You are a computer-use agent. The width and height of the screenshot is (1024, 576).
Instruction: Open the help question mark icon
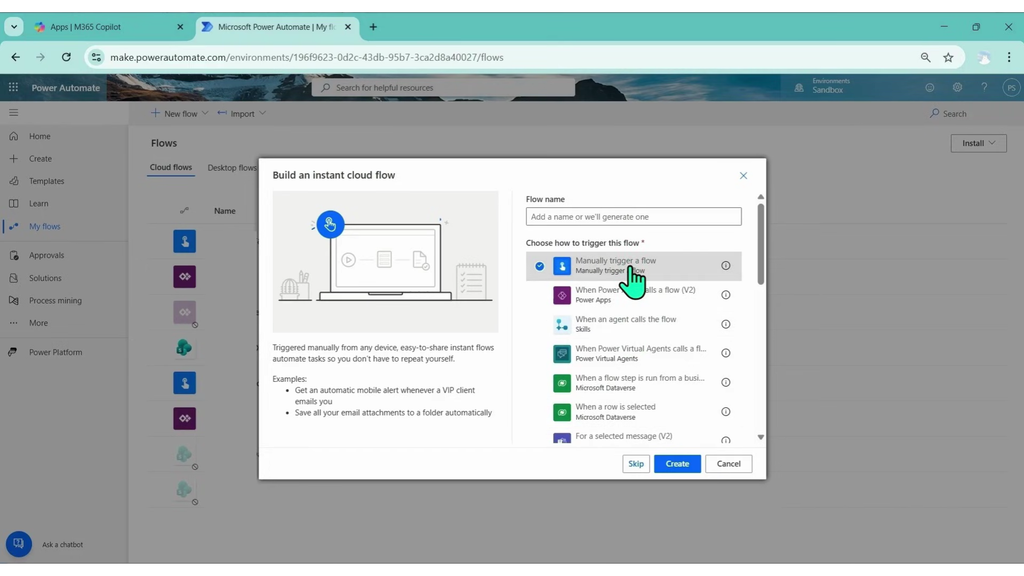tap(984, 88)
